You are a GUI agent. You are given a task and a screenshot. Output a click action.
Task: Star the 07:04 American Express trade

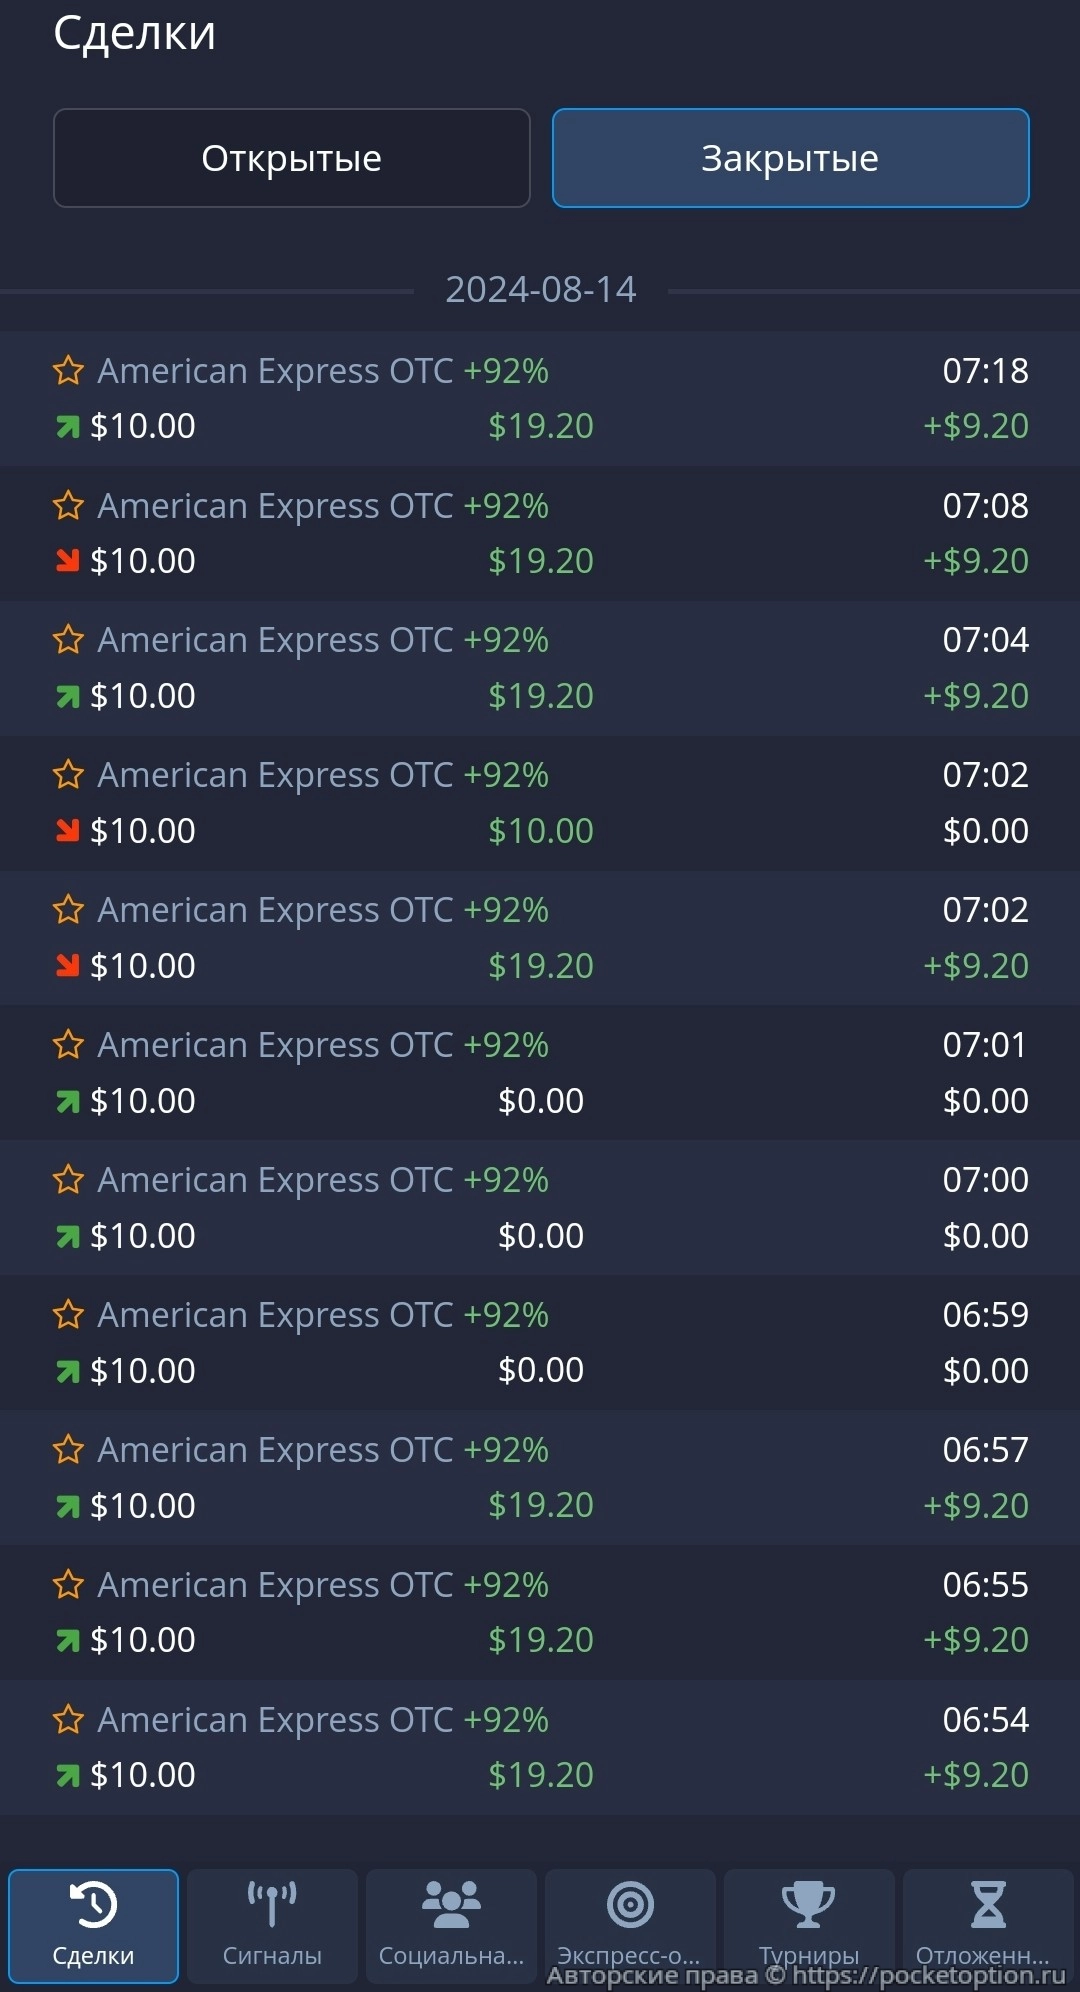tap(68, 640)
